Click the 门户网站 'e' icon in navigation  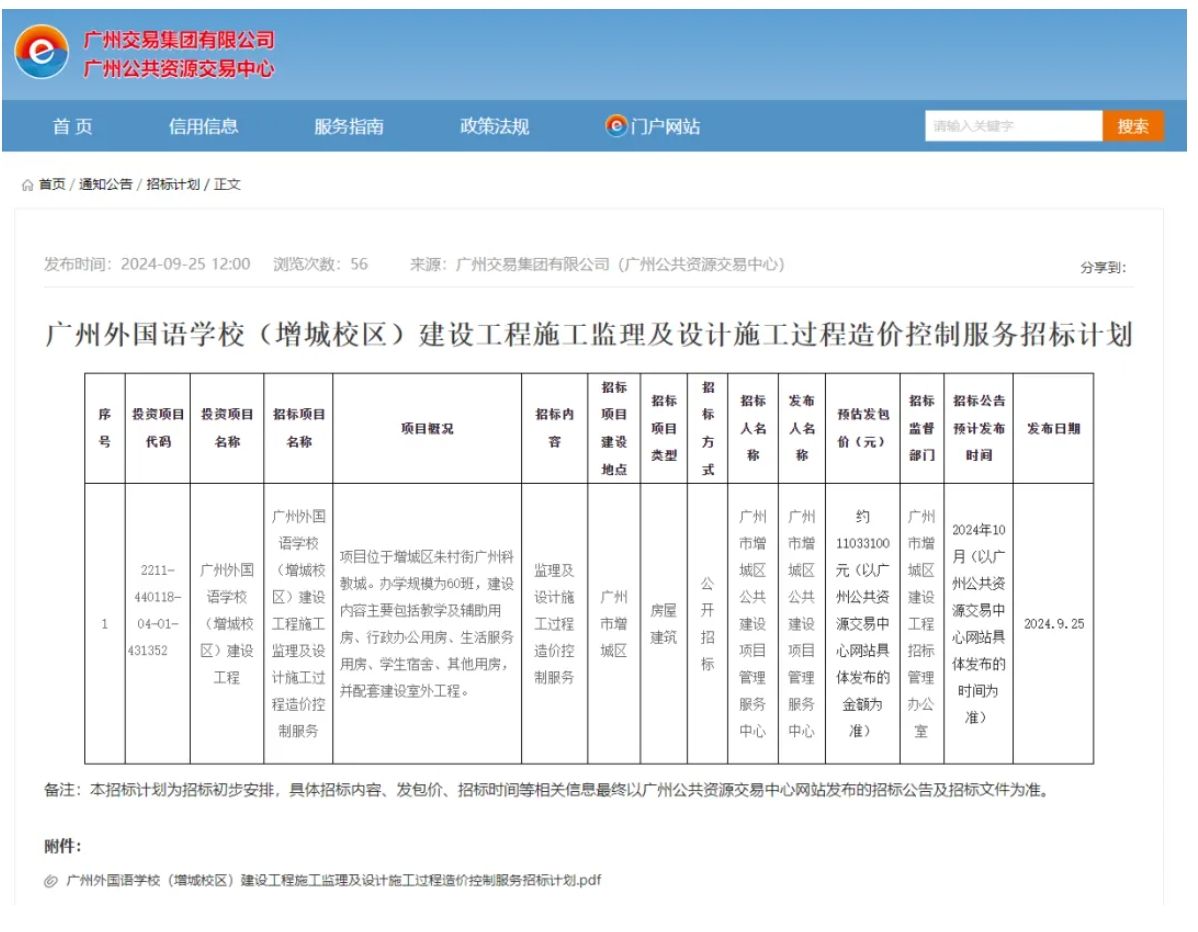pos(616,125)
